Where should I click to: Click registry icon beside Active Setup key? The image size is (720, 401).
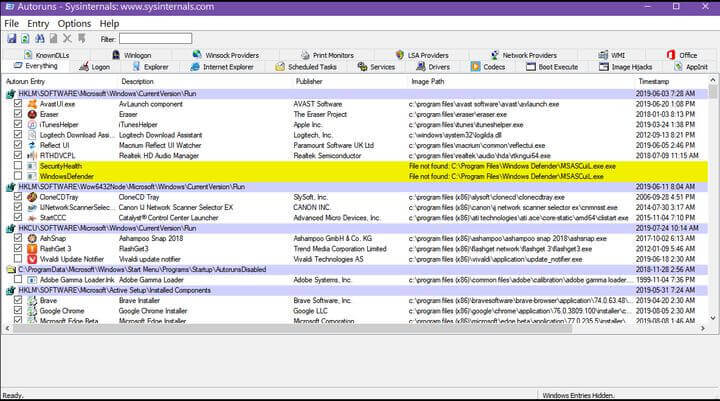click(11, 290)
